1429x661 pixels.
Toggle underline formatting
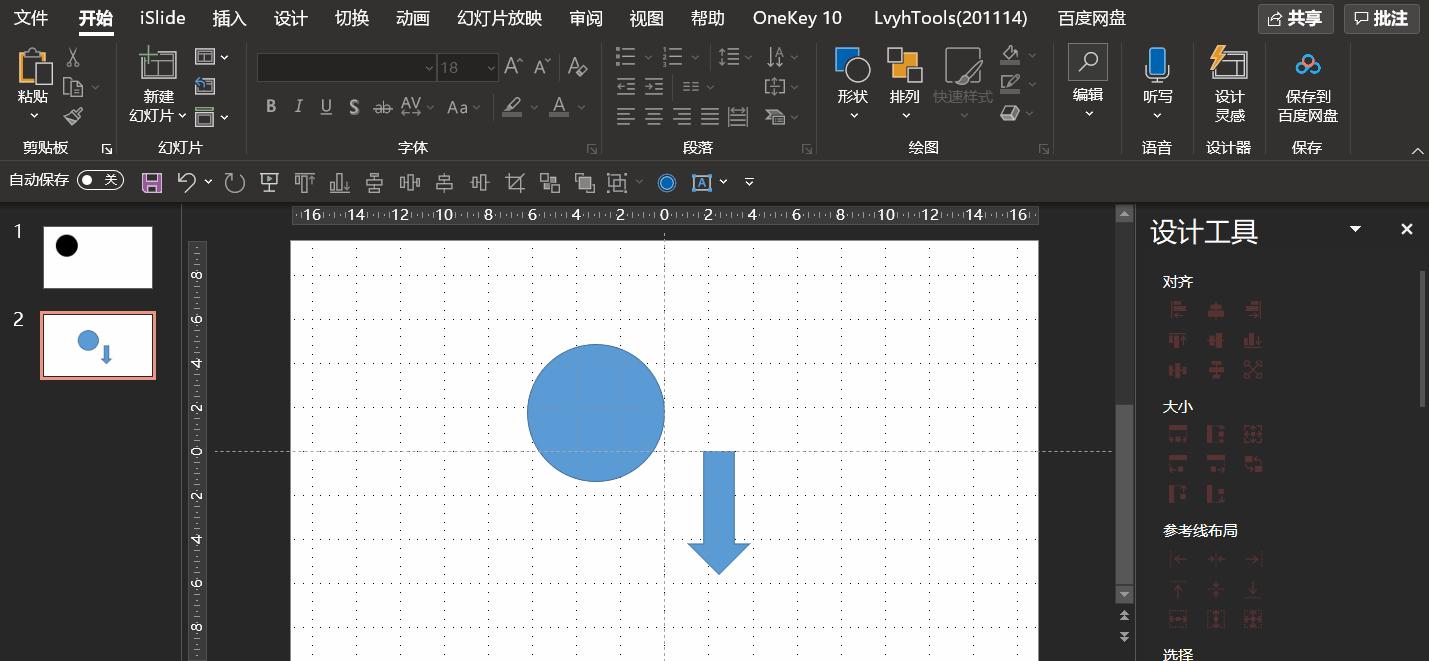326,106
